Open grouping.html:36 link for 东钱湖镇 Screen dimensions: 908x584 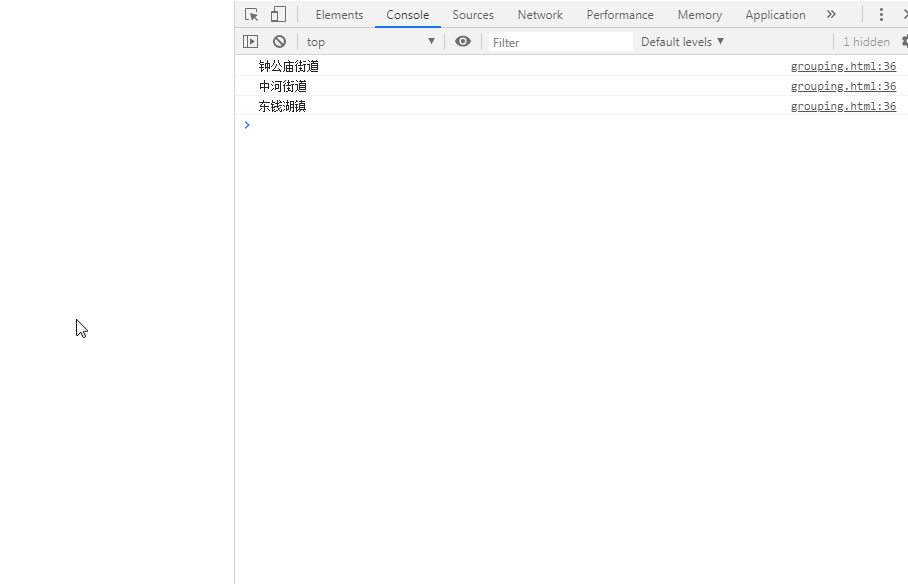point(843,106)
